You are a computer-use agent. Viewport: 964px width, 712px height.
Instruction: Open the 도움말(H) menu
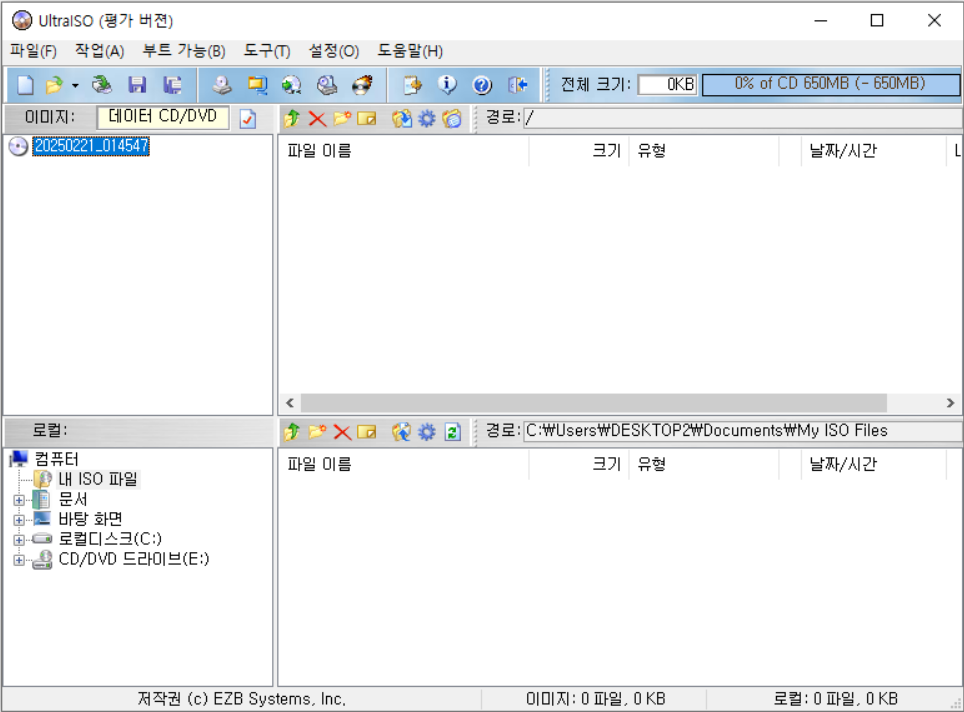click(410, 51)
